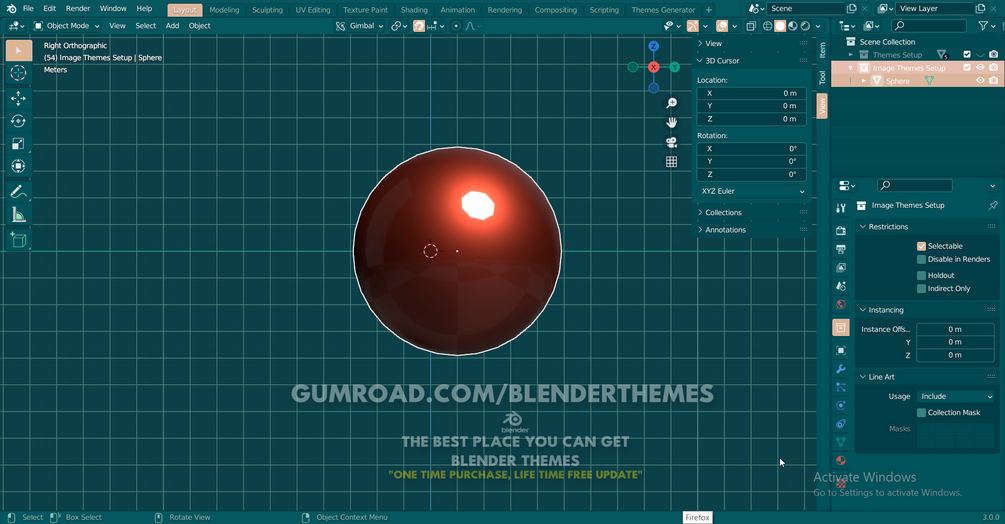
Task: Enable the Indirect Only checkbox
Action: coord(922,289)
